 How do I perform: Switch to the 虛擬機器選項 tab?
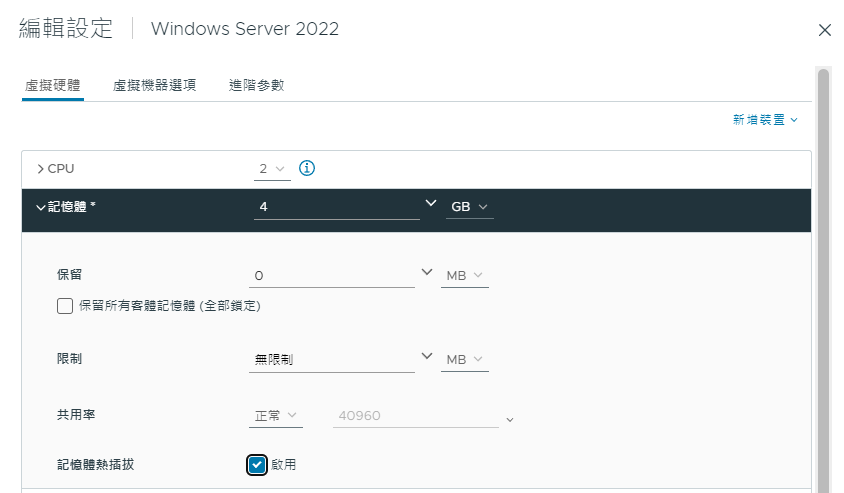[154, 85]
